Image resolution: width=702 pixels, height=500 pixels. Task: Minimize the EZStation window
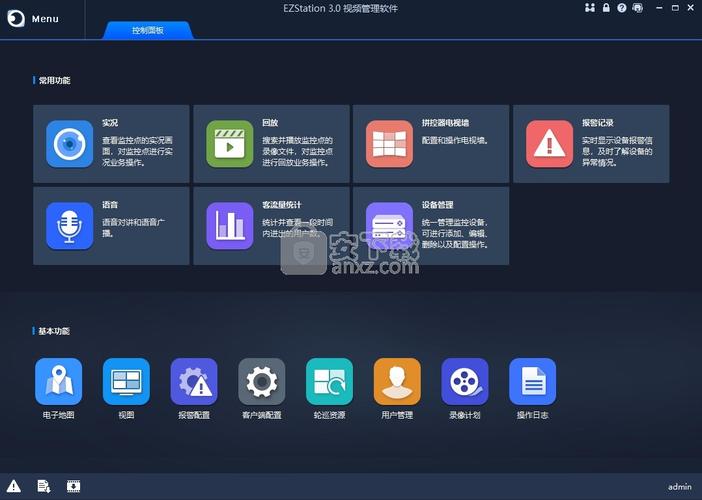click(x=659, y=8)
